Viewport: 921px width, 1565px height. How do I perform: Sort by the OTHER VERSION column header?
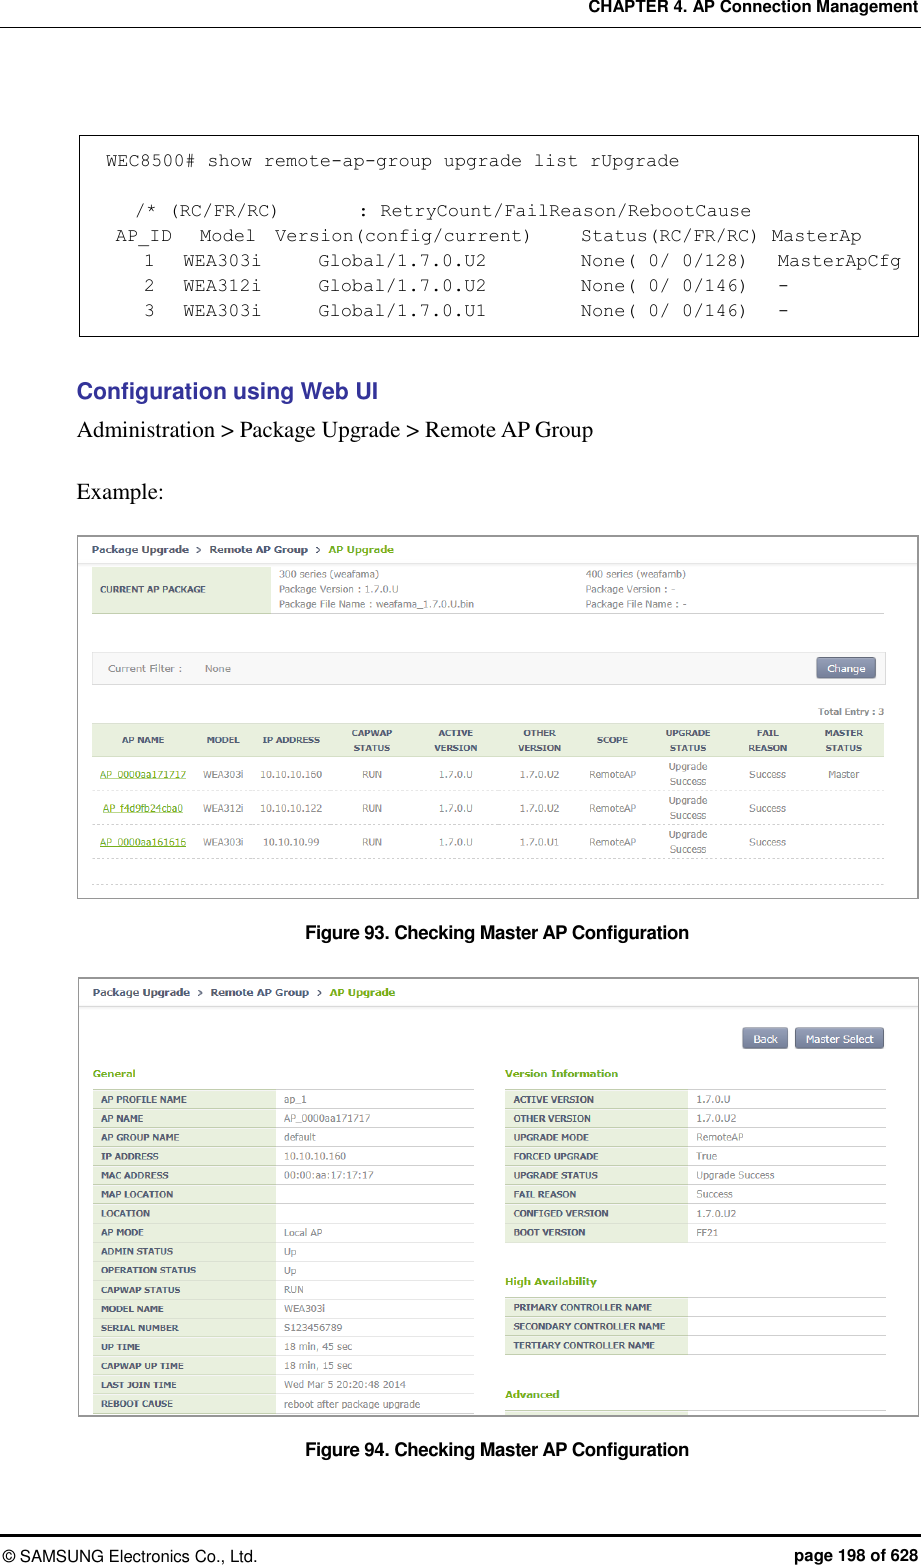pos(540,740)
